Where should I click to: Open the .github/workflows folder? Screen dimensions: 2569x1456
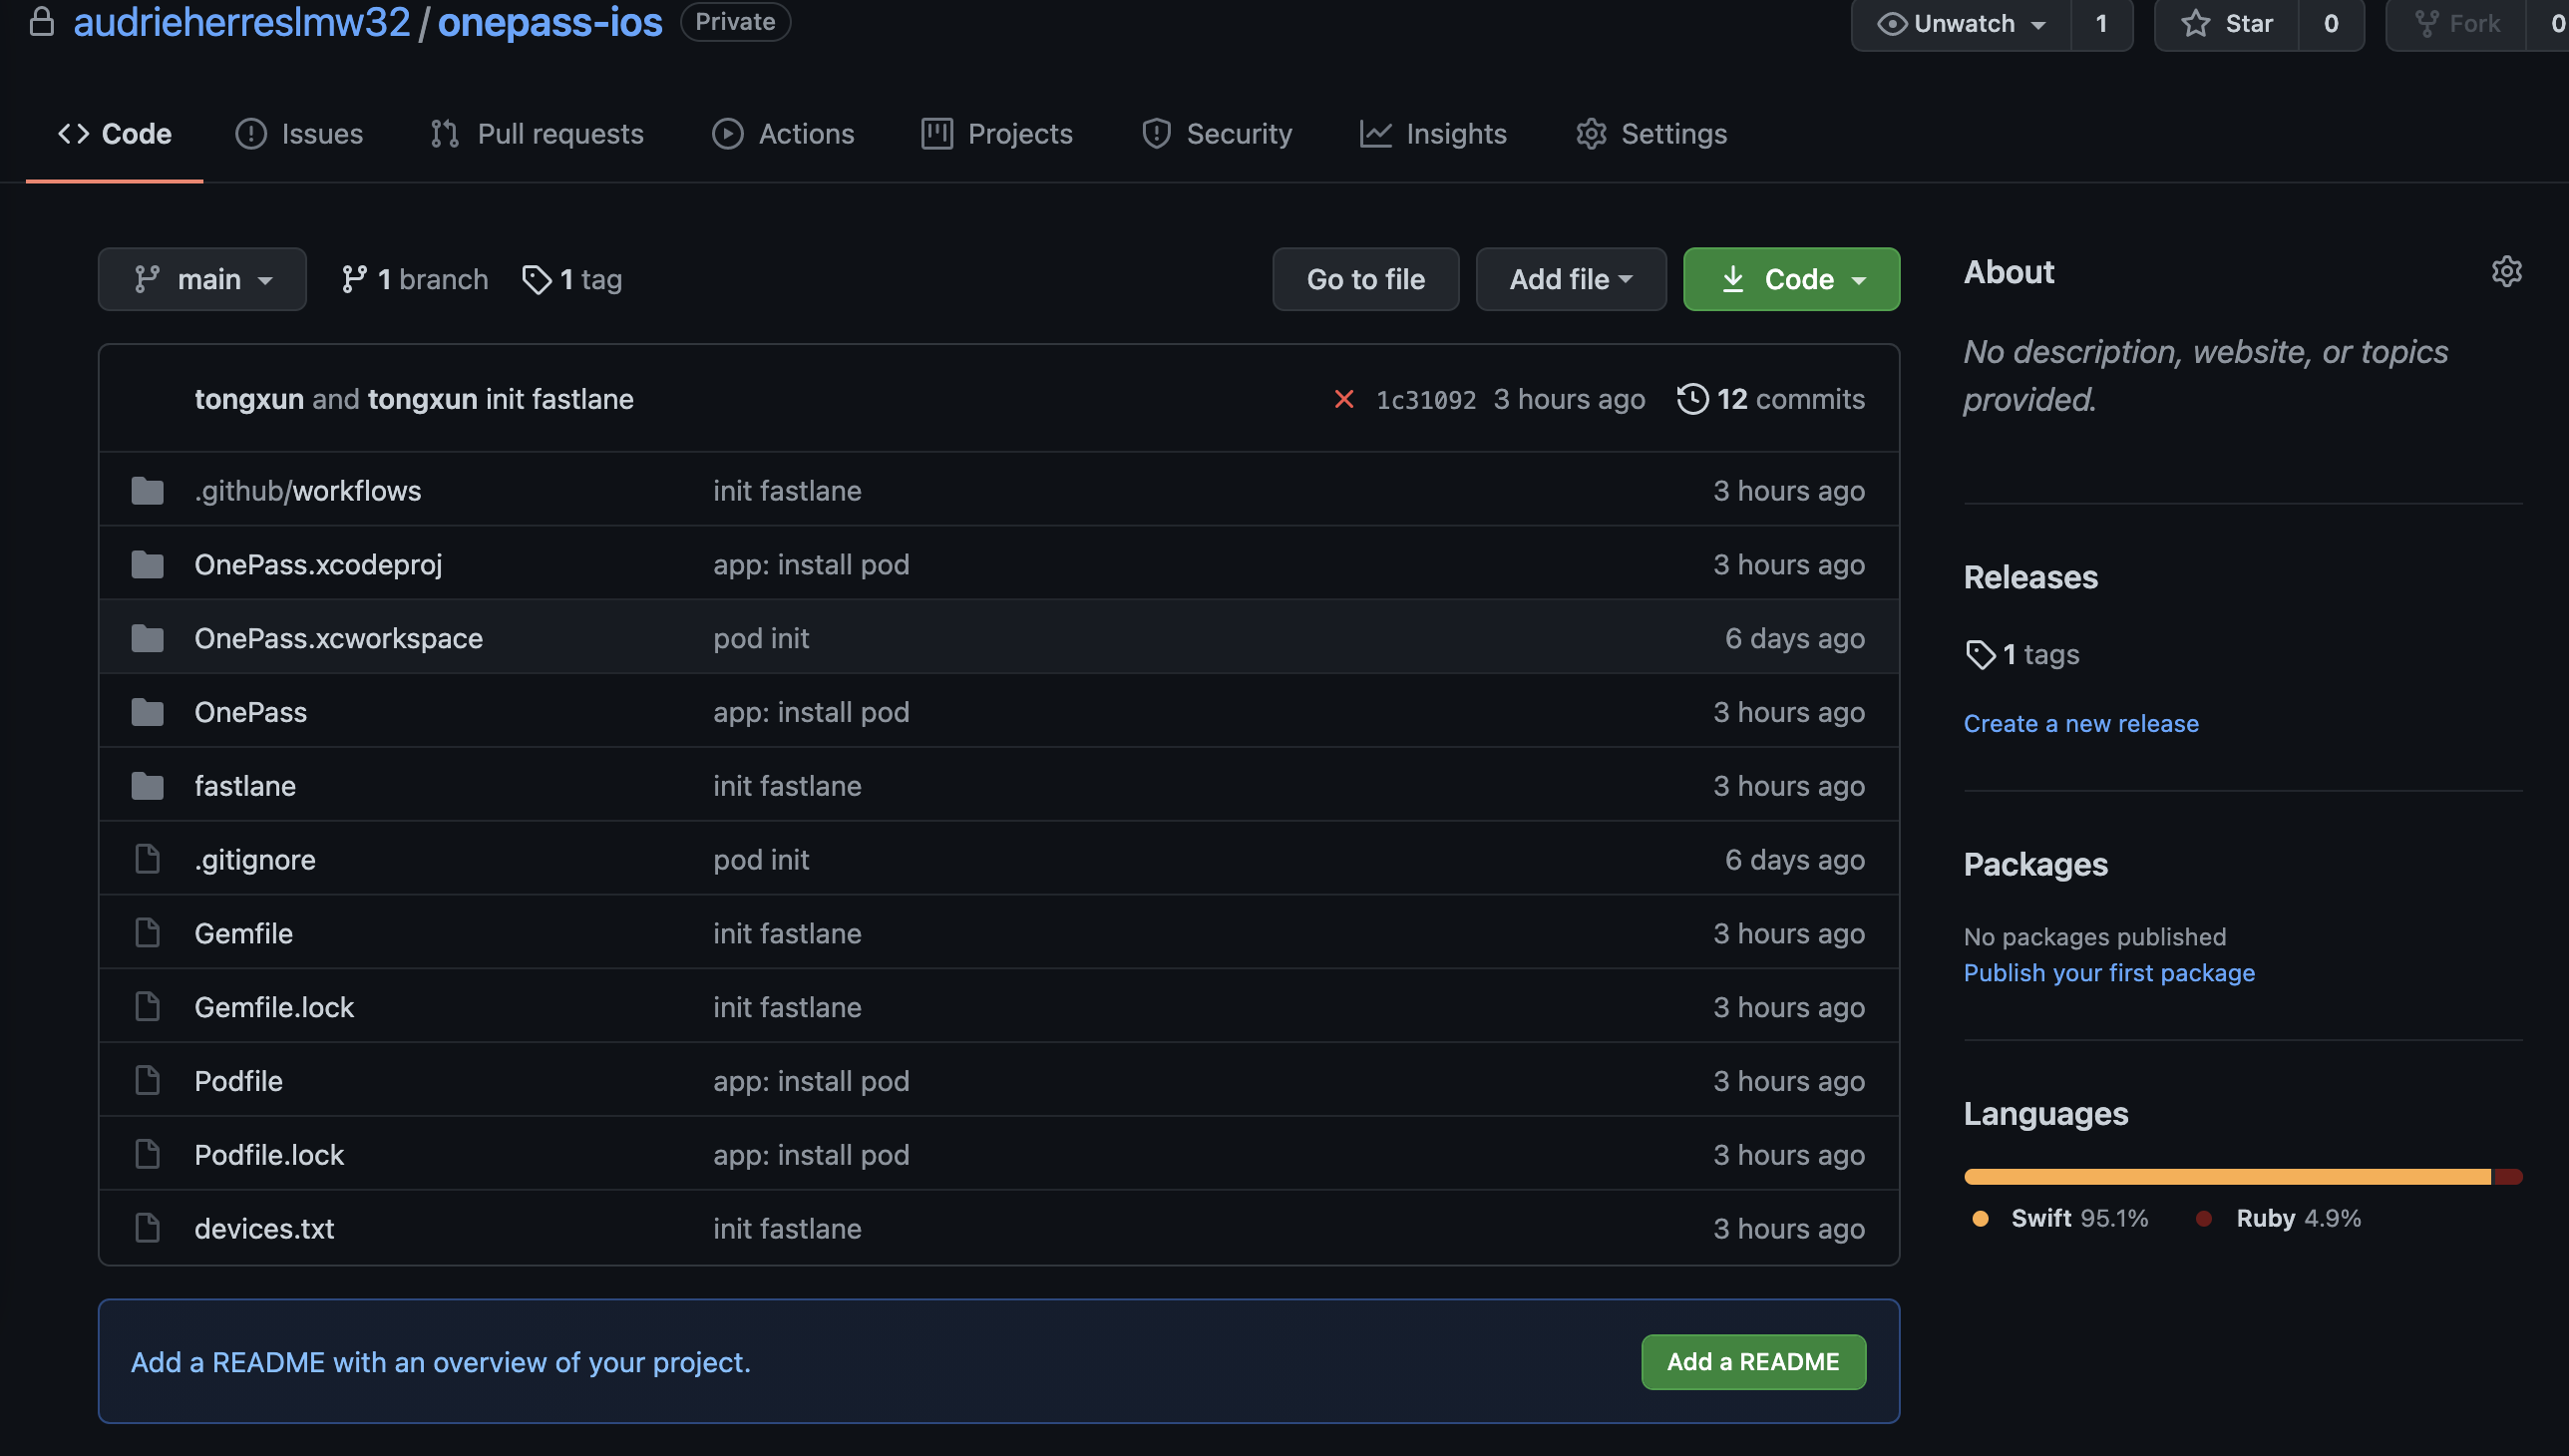coord(308,491)
